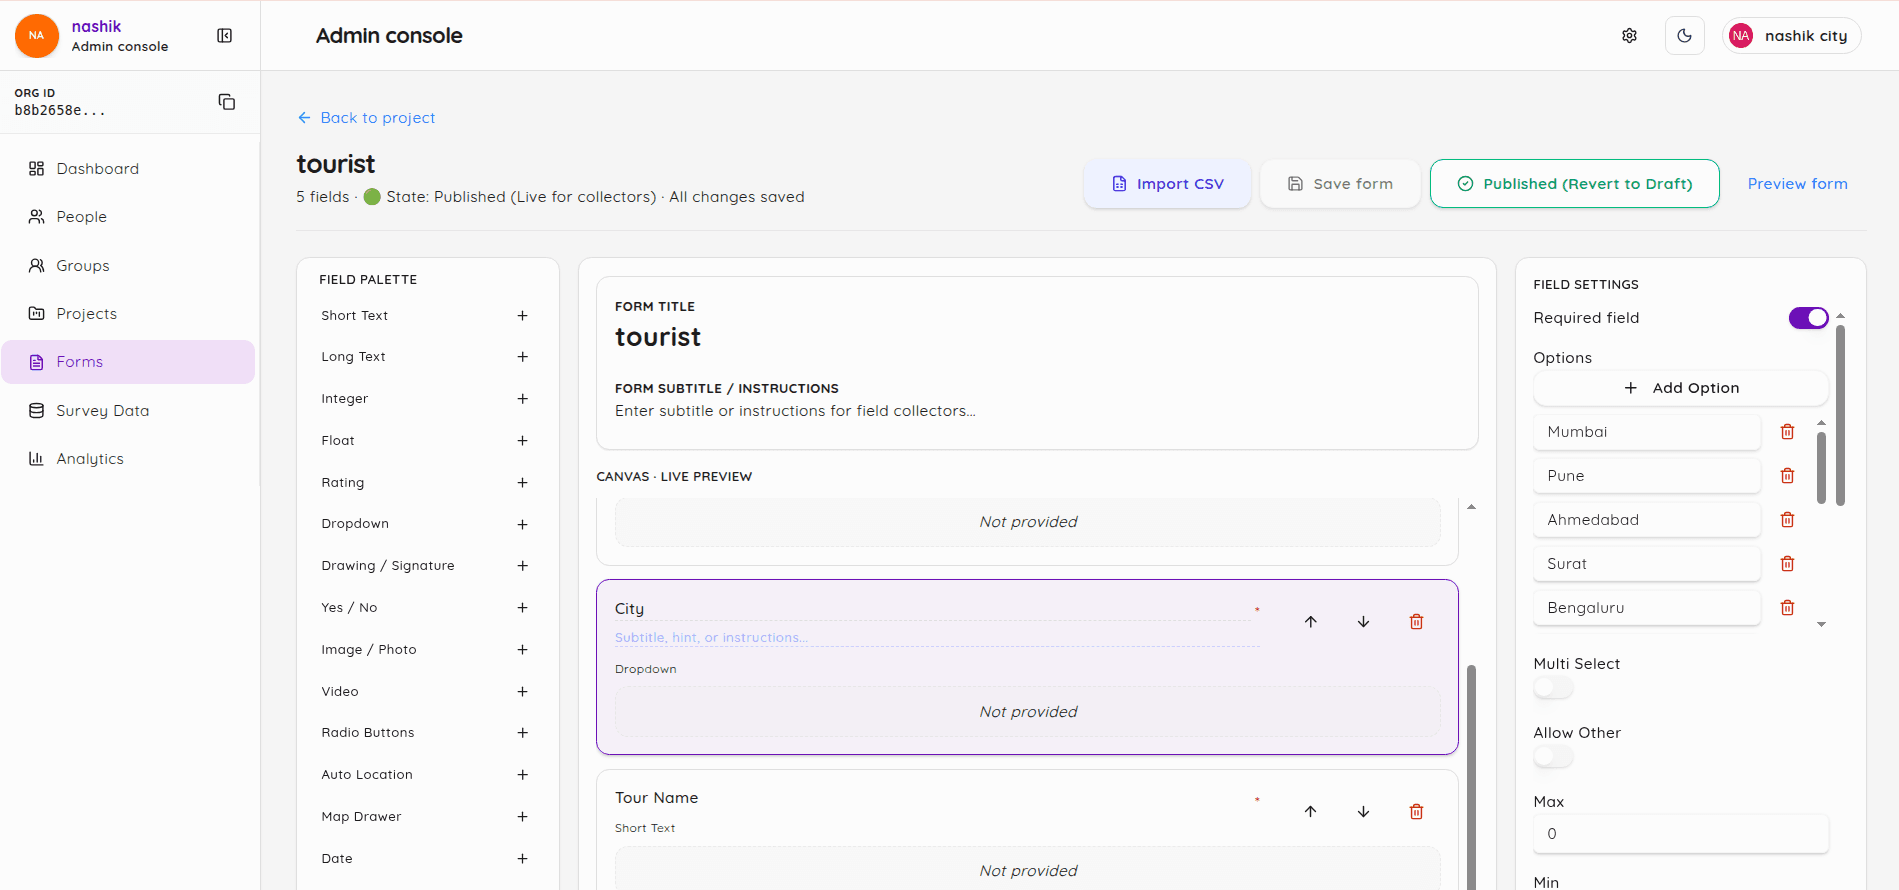This screenshot has height=890, width=1899.
Task: Move the Tour Name field up
Action: (x=1310, y=812)
